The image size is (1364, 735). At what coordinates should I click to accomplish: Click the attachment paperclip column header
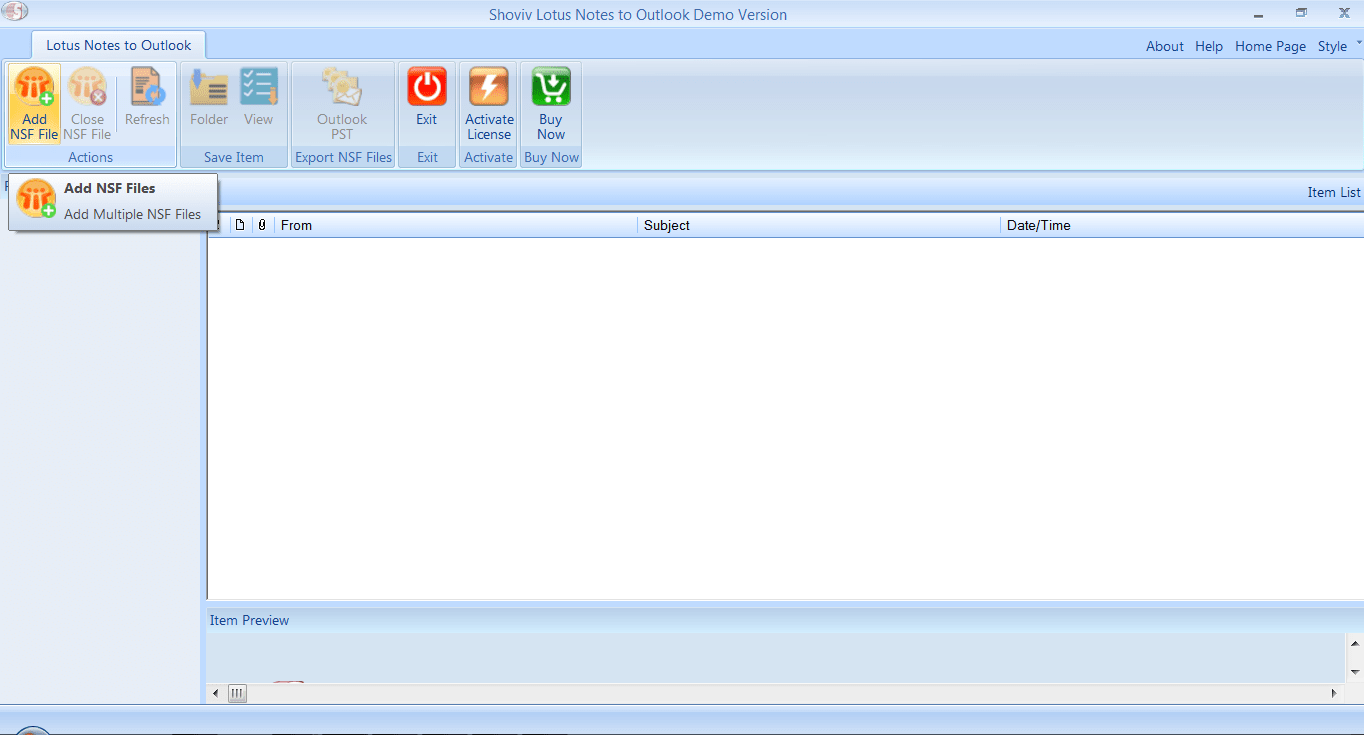(262, 225)
